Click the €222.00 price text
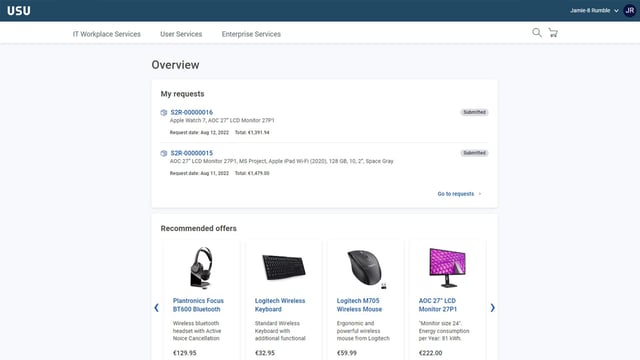This screenshot has height=360, width=640. coord(430,353)
